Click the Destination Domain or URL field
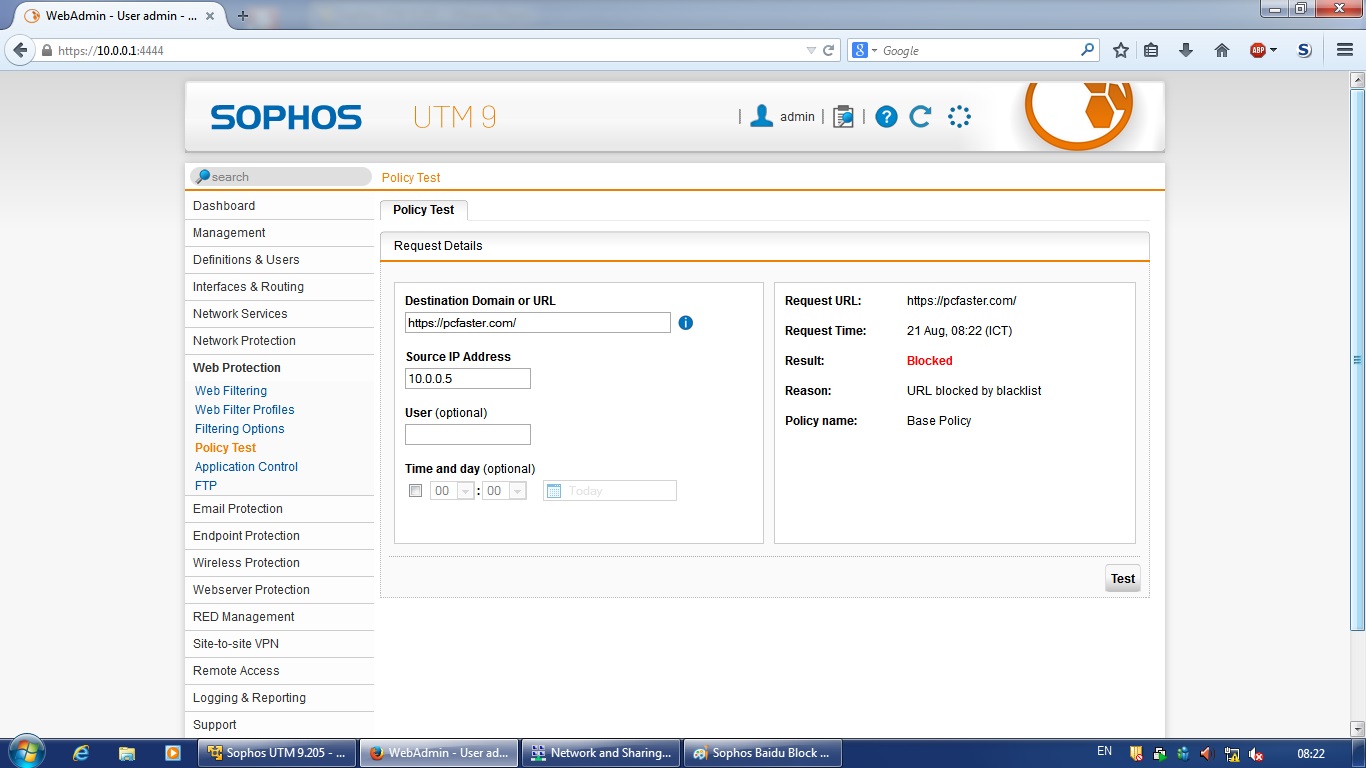This screenshot has width=1366, height=768. (538, 323)
